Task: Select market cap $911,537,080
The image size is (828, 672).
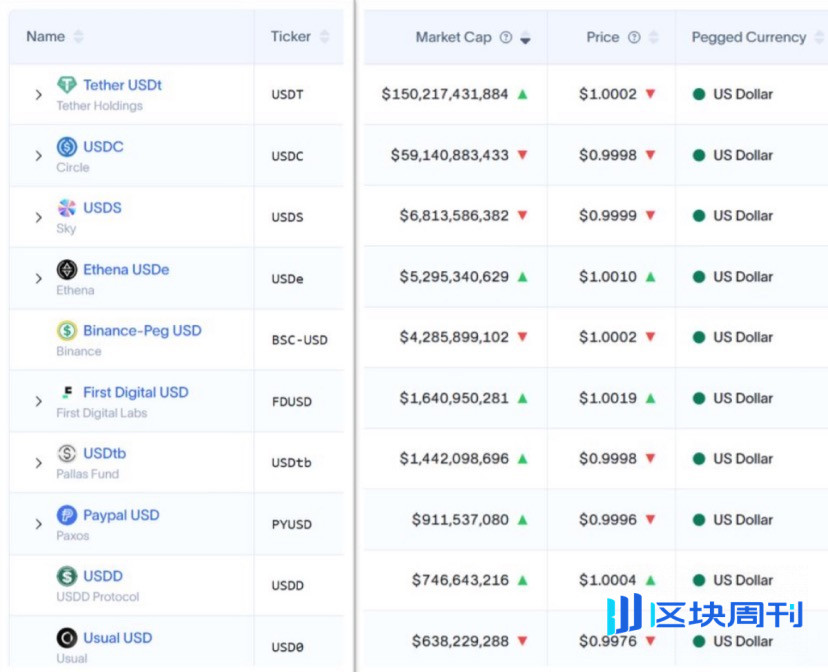Action: coord(460,519)
